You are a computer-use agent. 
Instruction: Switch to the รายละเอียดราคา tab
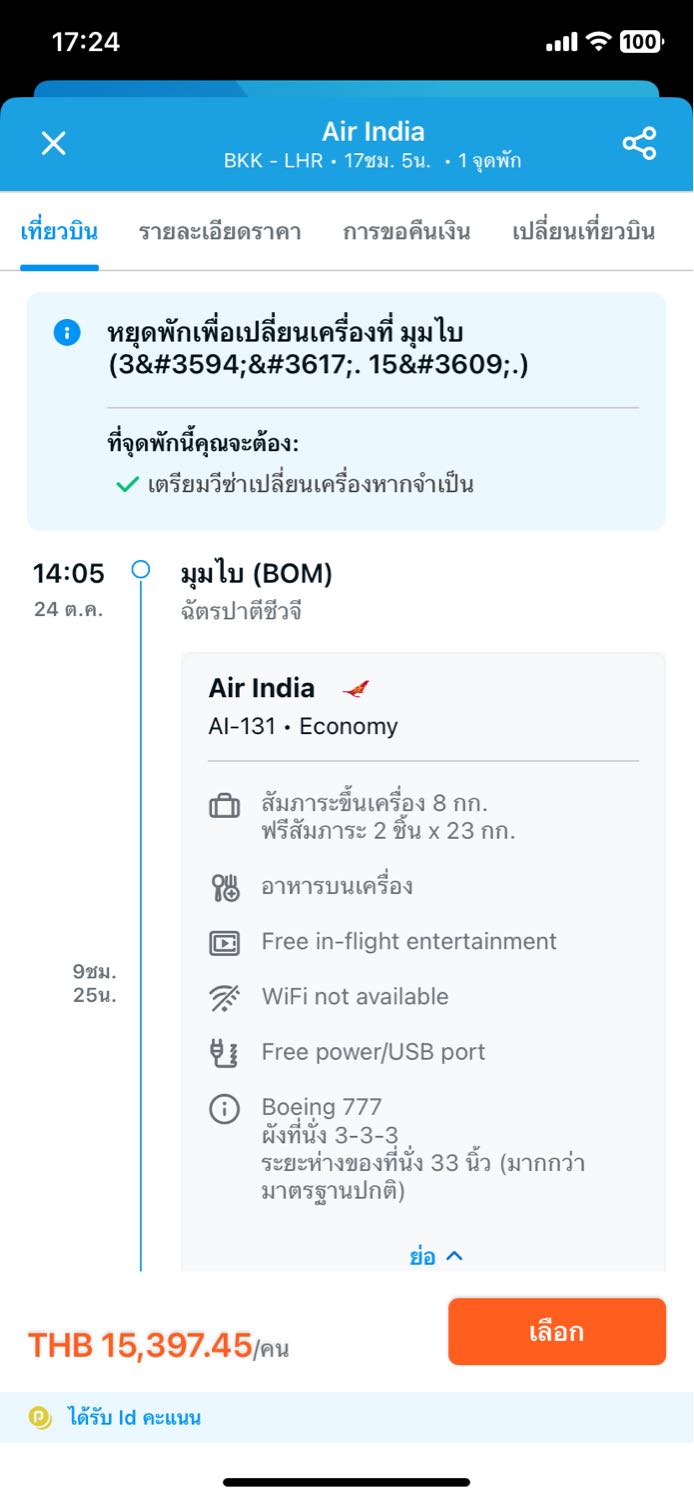point(220,232)
